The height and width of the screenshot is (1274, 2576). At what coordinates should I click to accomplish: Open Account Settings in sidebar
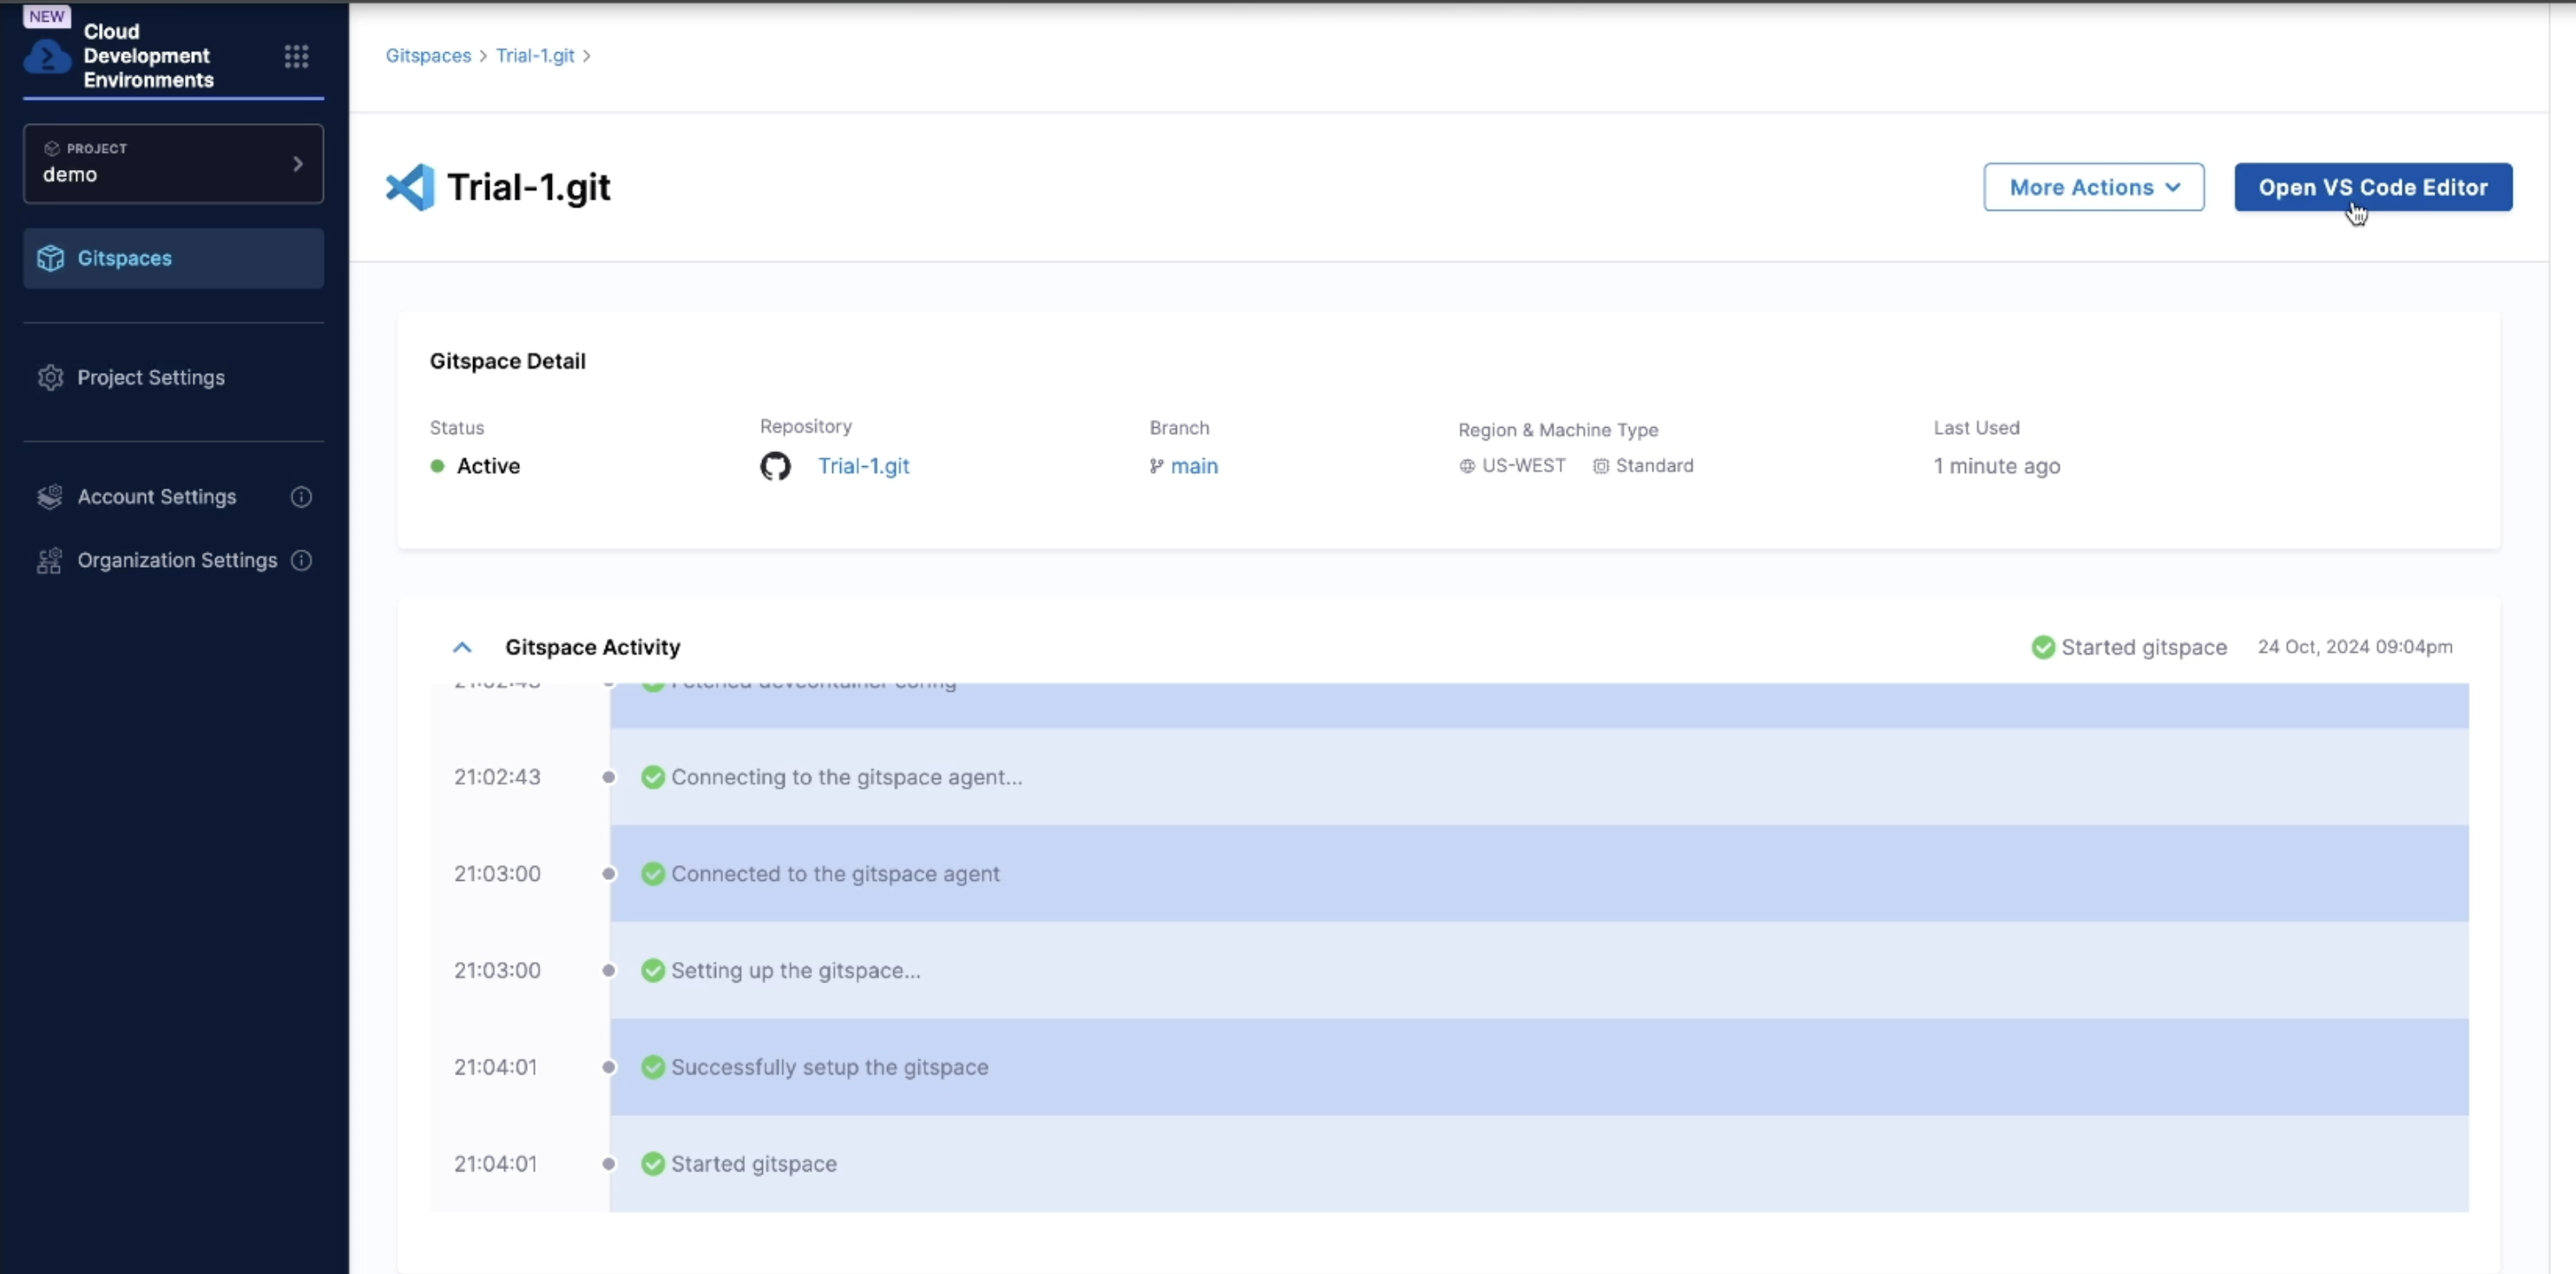pos(156,497)
